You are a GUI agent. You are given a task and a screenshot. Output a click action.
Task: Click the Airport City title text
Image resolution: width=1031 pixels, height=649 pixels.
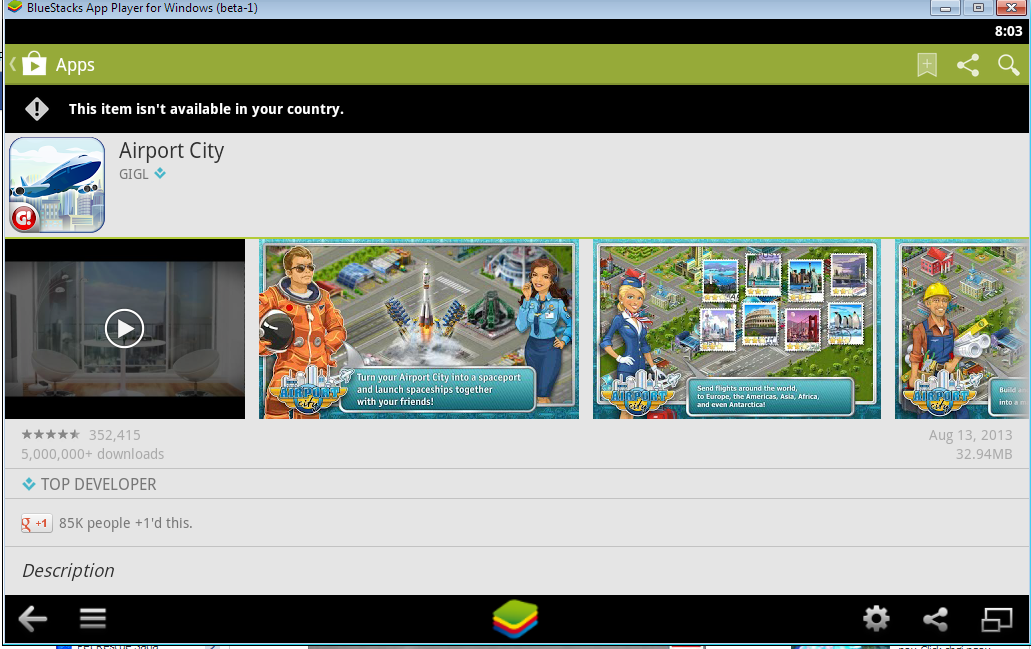[172, 151]
